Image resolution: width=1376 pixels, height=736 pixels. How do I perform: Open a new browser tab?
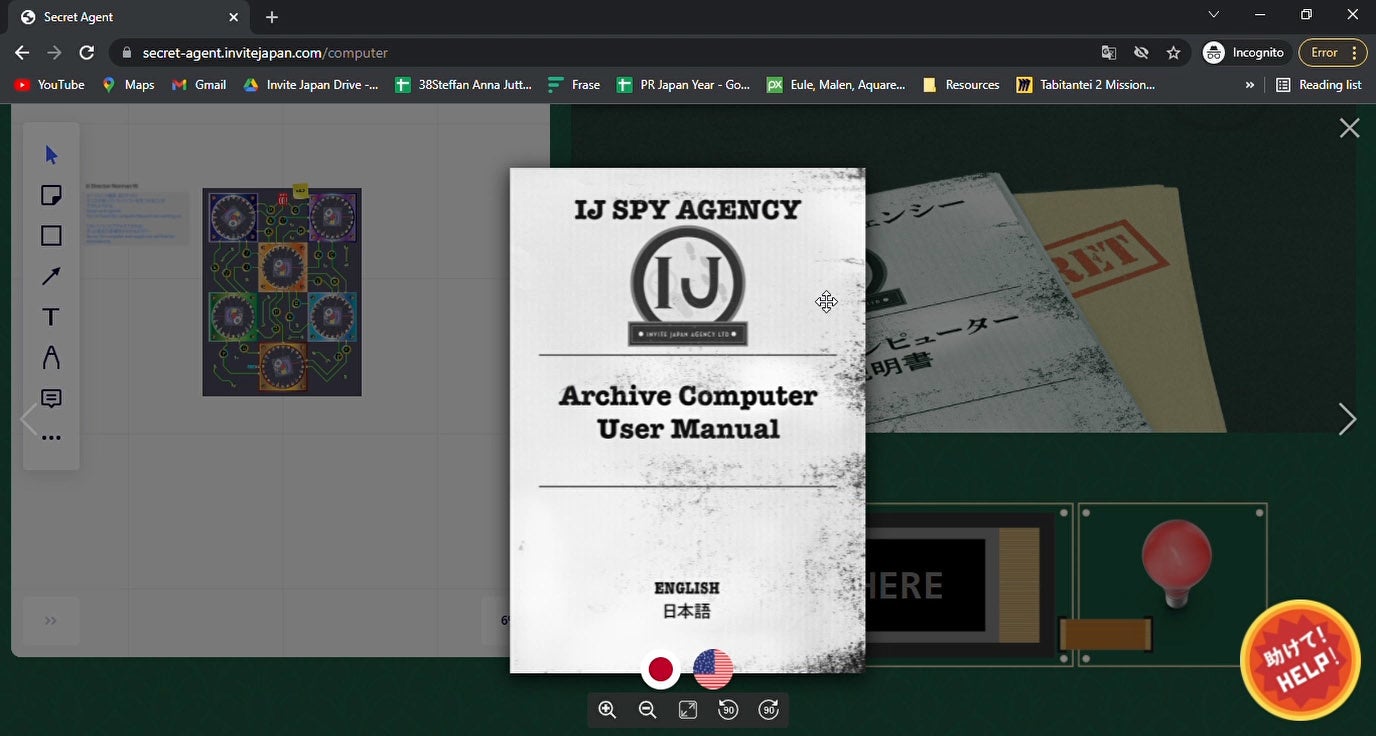[x=272, y=17]
